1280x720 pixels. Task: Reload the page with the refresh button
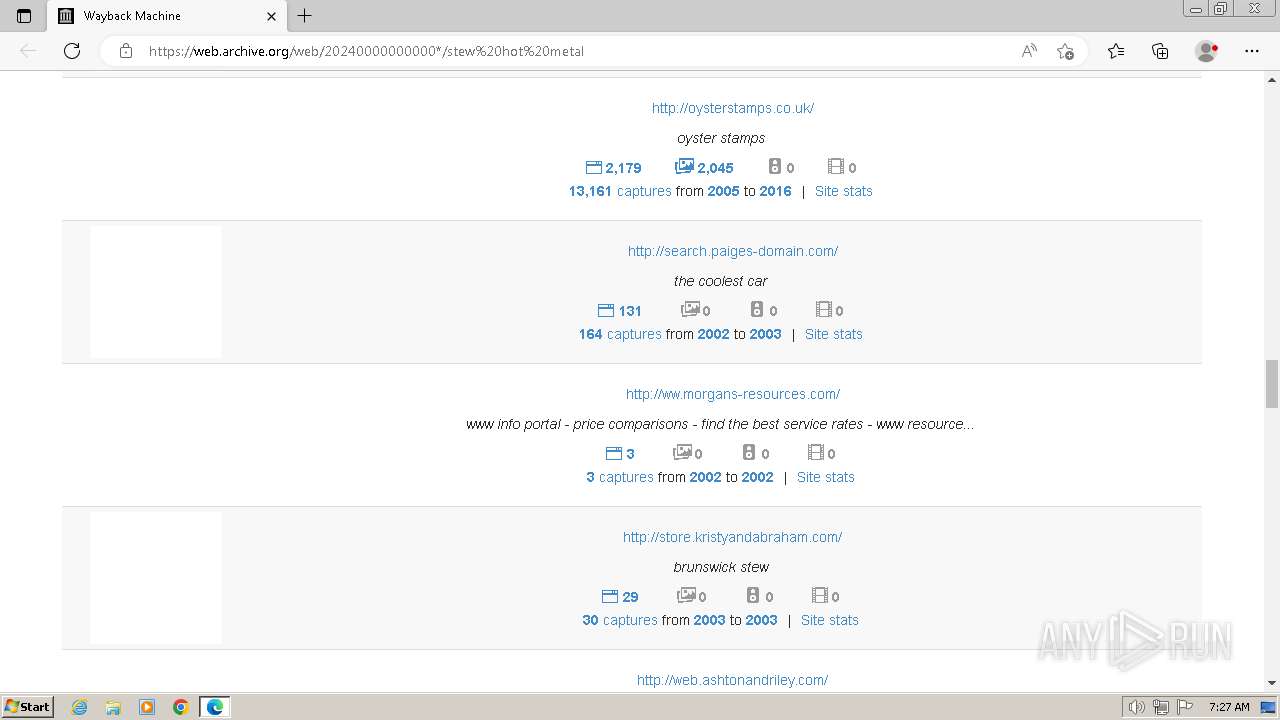tap(72, 51)
